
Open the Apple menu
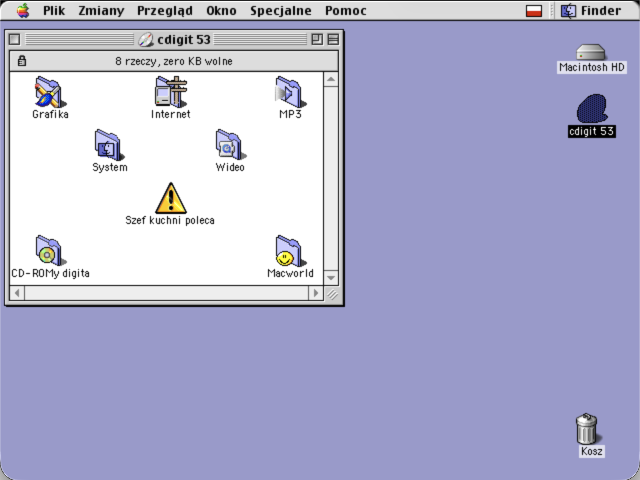pyautogui.click(x=23, y=11)
